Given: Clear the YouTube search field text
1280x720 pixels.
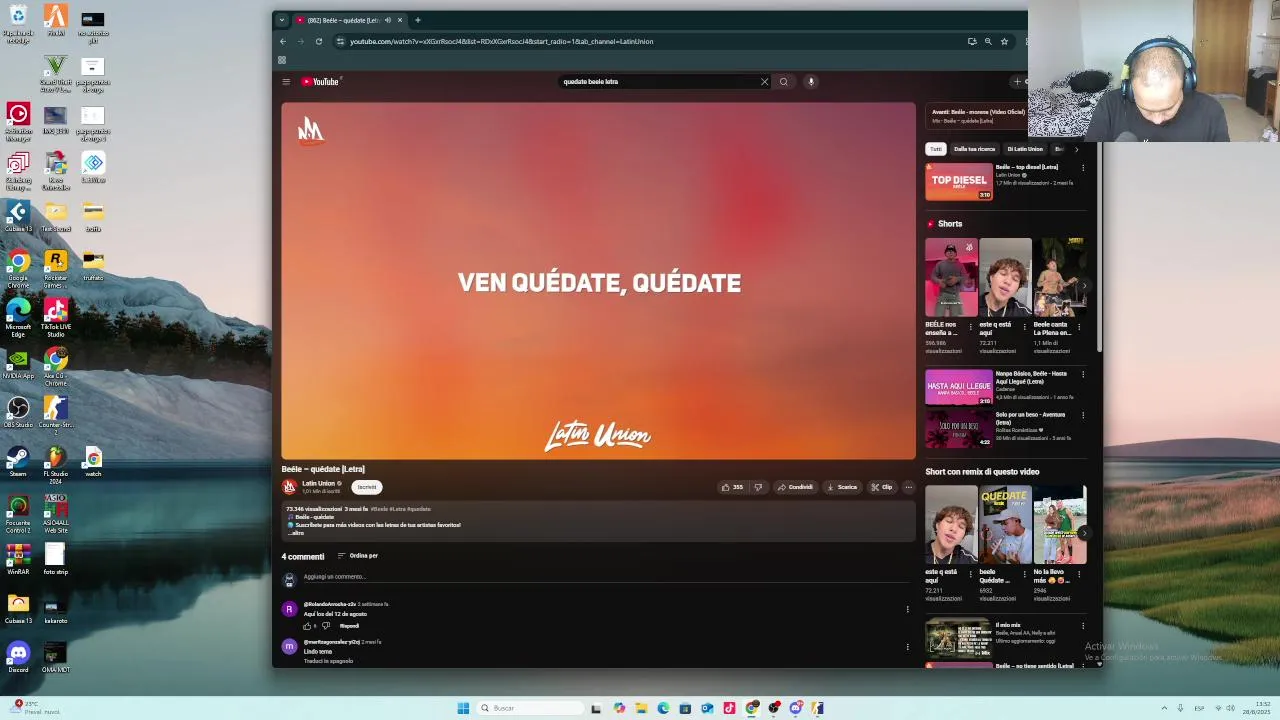Looking at the screenshot, I should click(765, 82).
